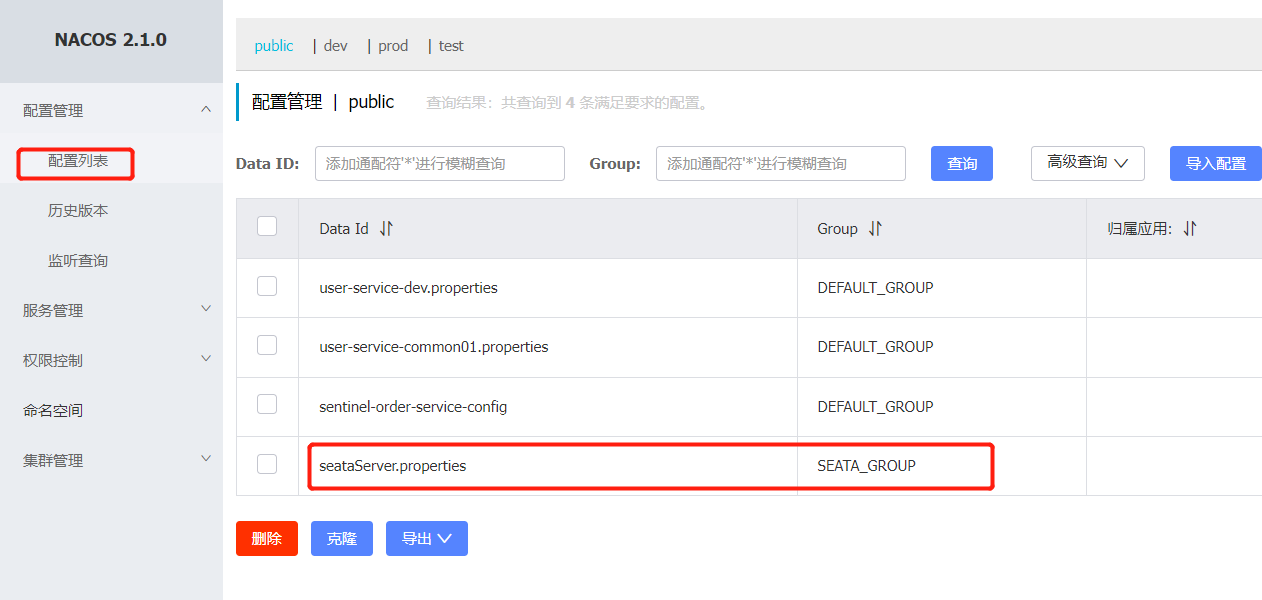Open the 高级查询 advanced query dropdown
1262x600 pixels.
coord(1087,163)
